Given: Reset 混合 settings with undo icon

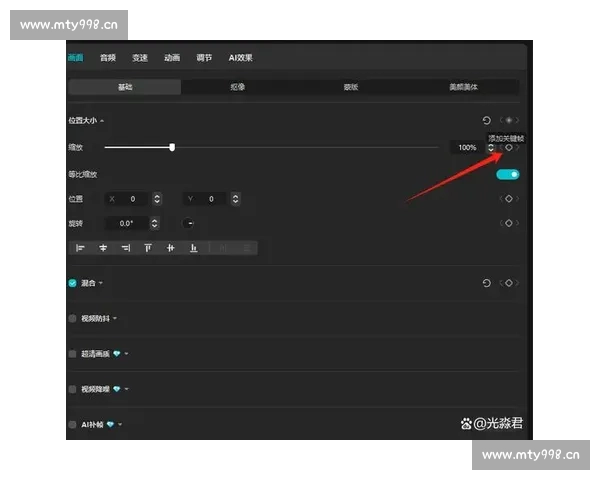Looking at the screenshot, I should (x=486, y=283).
